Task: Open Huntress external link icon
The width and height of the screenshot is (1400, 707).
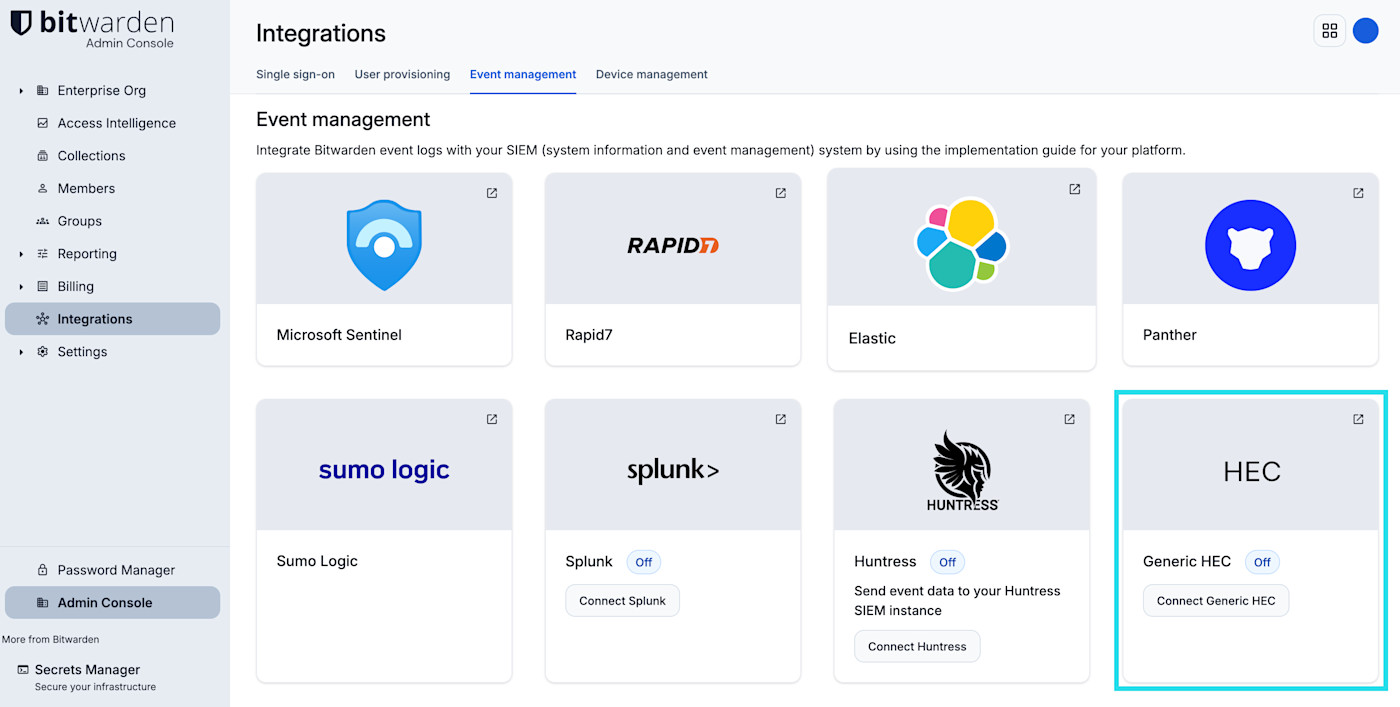Action: (1069, 419)
